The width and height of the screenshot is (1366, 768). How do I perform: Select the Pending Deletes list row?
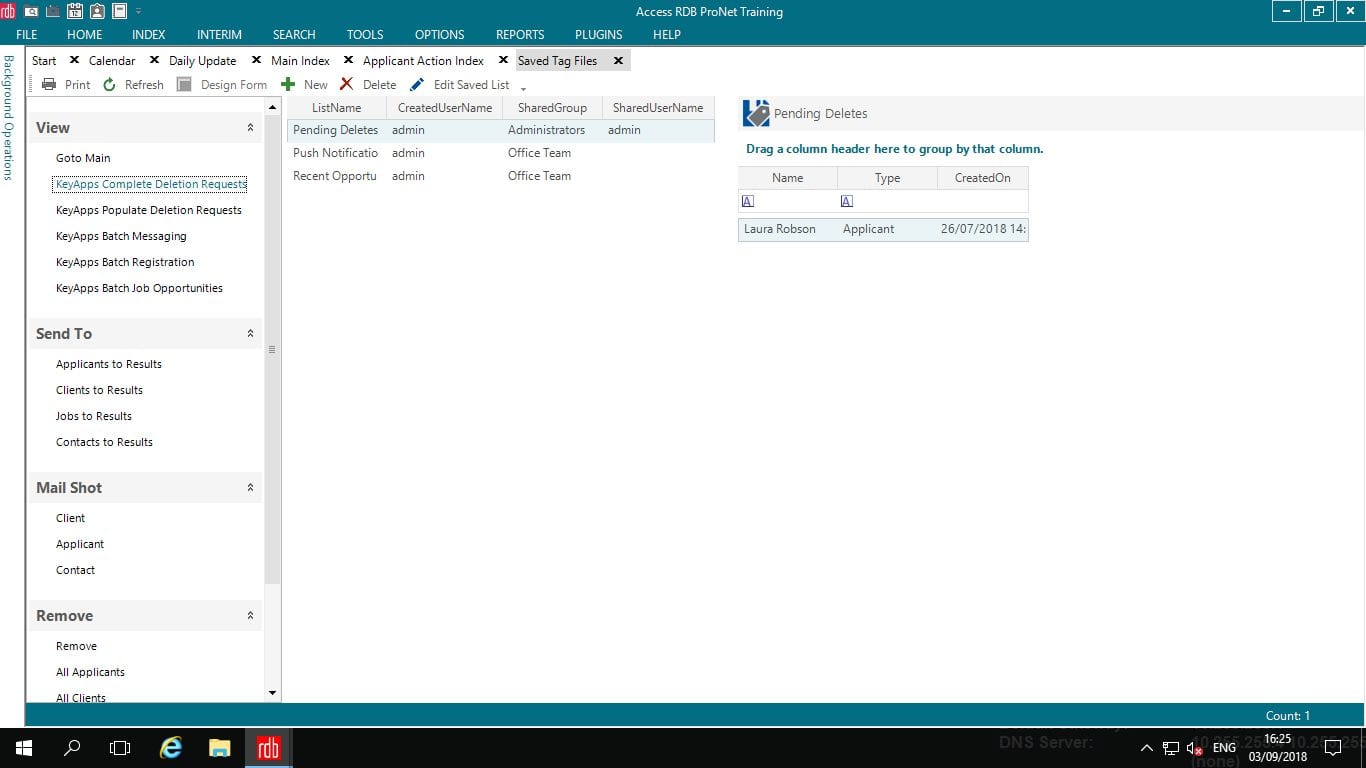(x=500, y=130)
